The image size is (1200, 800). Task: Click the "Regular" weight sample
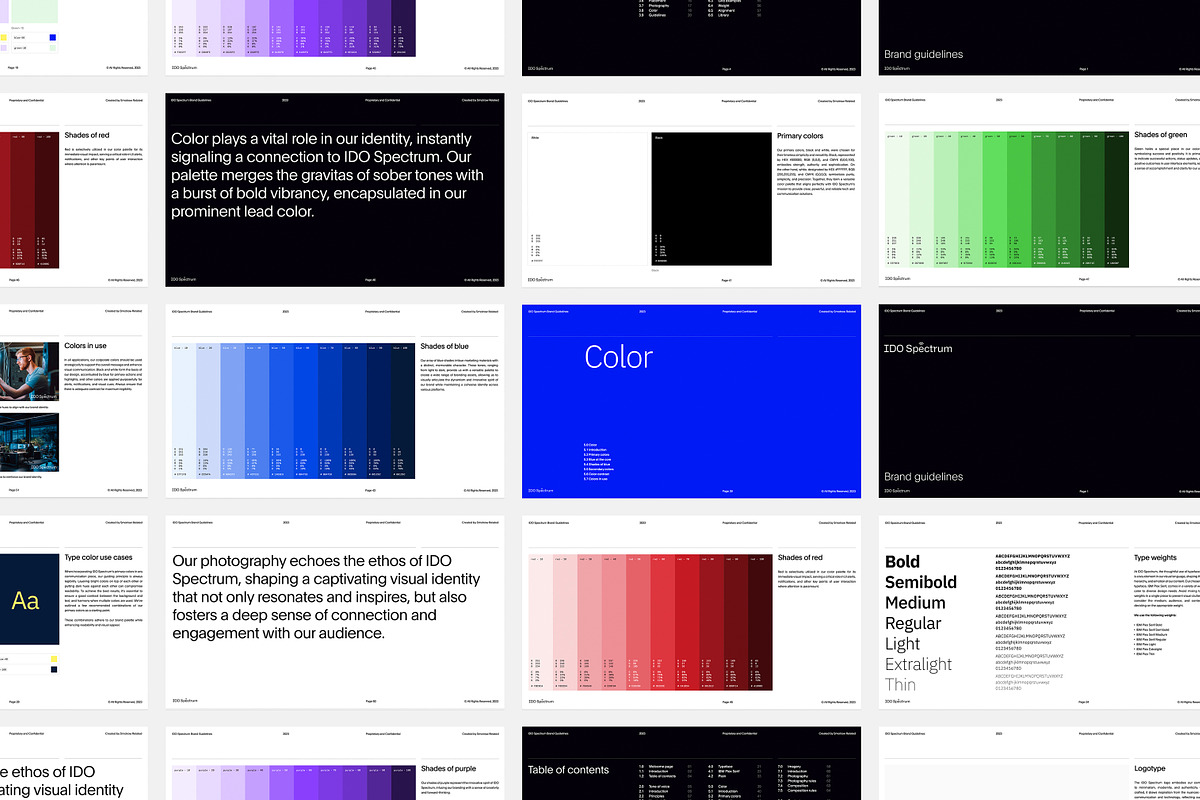point(913,623)
